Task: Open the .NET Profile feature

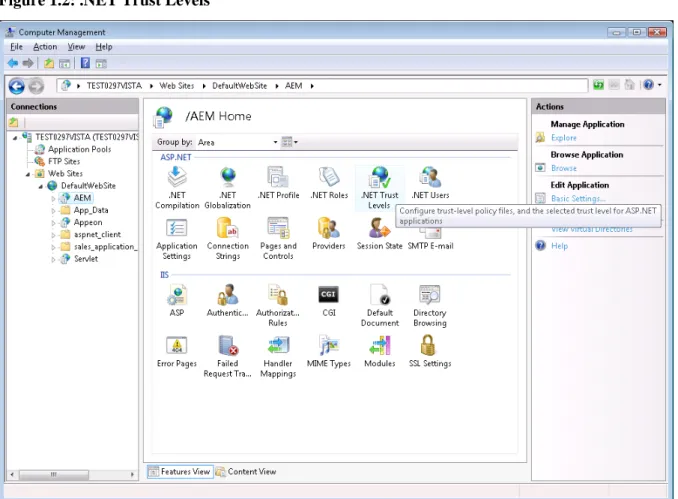Action: point(278,183)
